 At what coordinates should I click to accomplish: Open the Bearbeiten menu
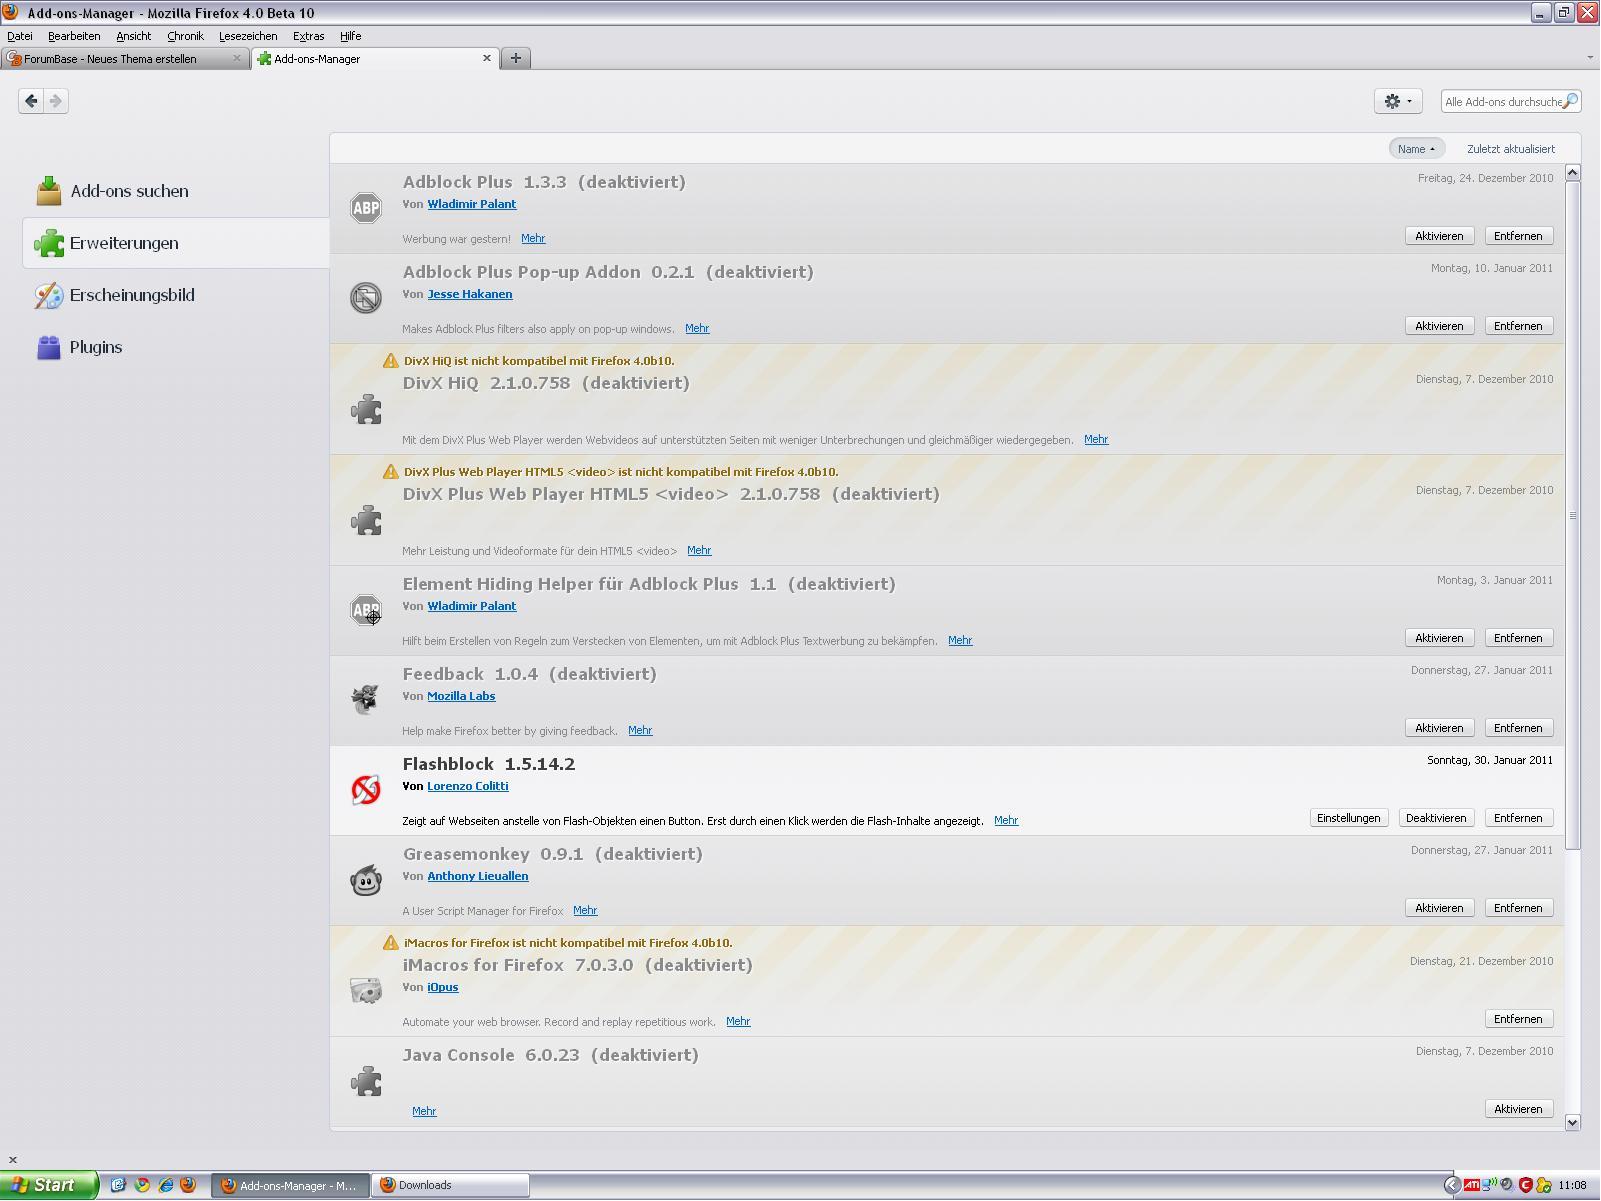coord(74,36)
